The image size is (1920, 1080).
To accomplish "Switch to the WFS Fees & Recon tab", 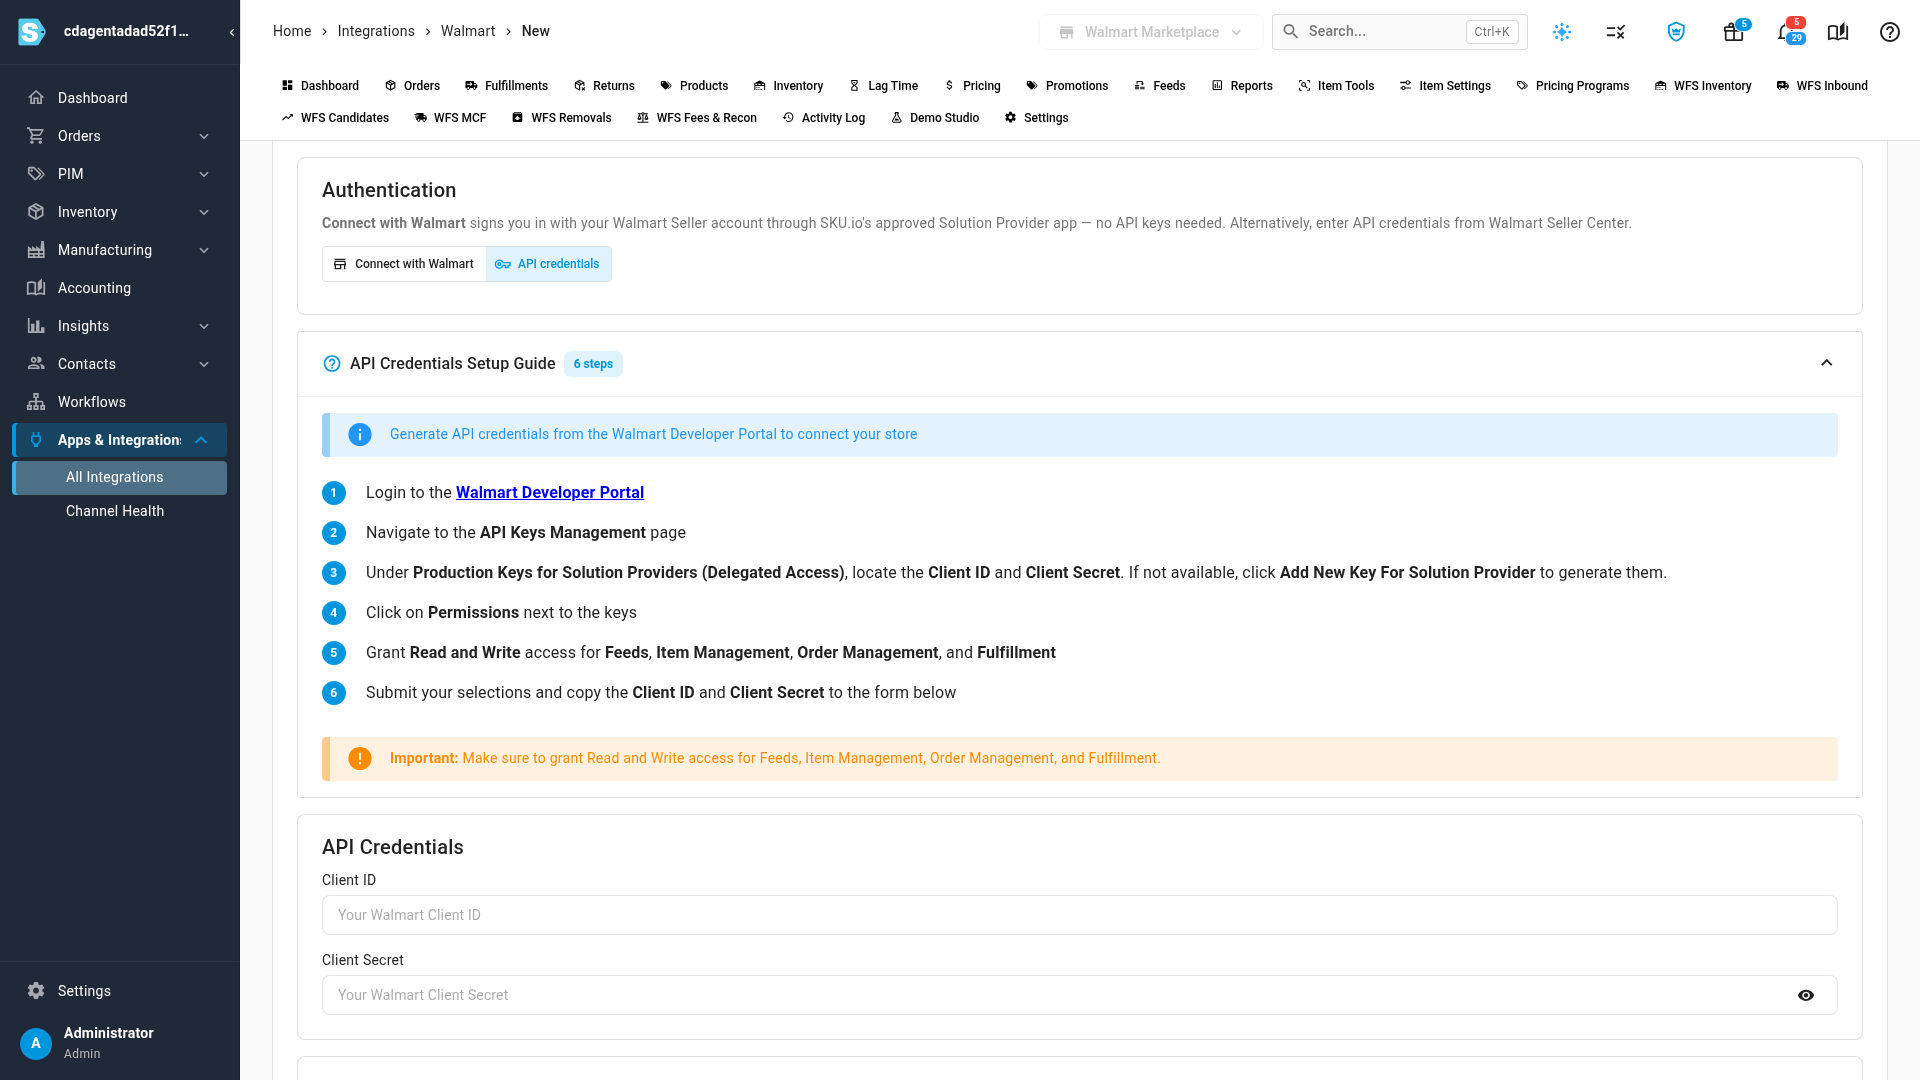I will pos(697,118).
